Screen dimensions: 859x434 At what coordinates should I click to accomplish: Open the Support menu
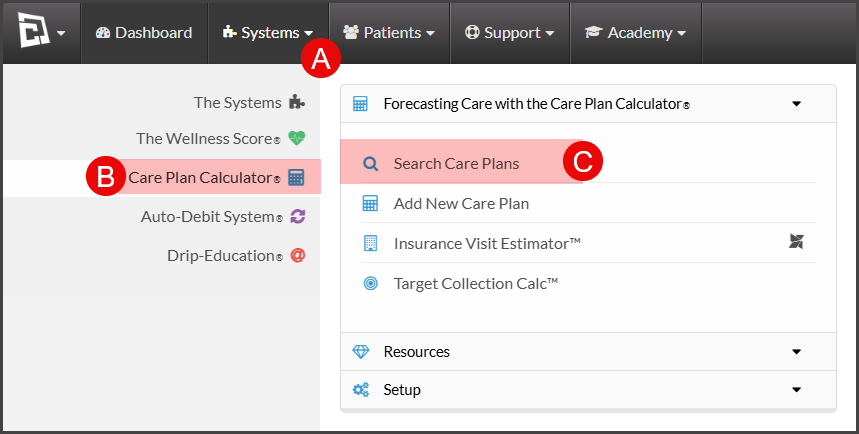point(510,33)
